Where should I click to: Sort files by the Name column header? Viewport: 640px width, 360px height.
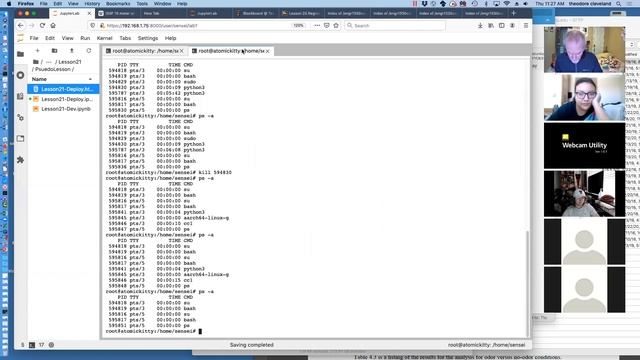tap(62, 79)
